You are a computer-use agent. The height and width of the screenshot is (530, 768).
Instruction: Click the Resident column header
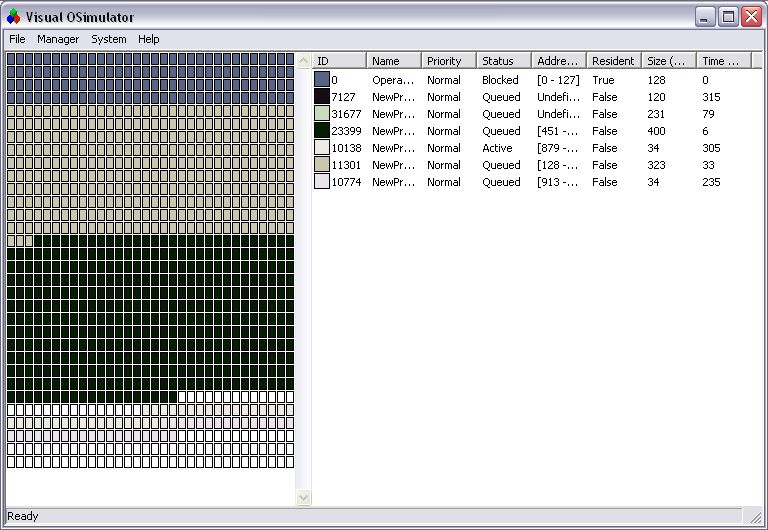[614, 61]
